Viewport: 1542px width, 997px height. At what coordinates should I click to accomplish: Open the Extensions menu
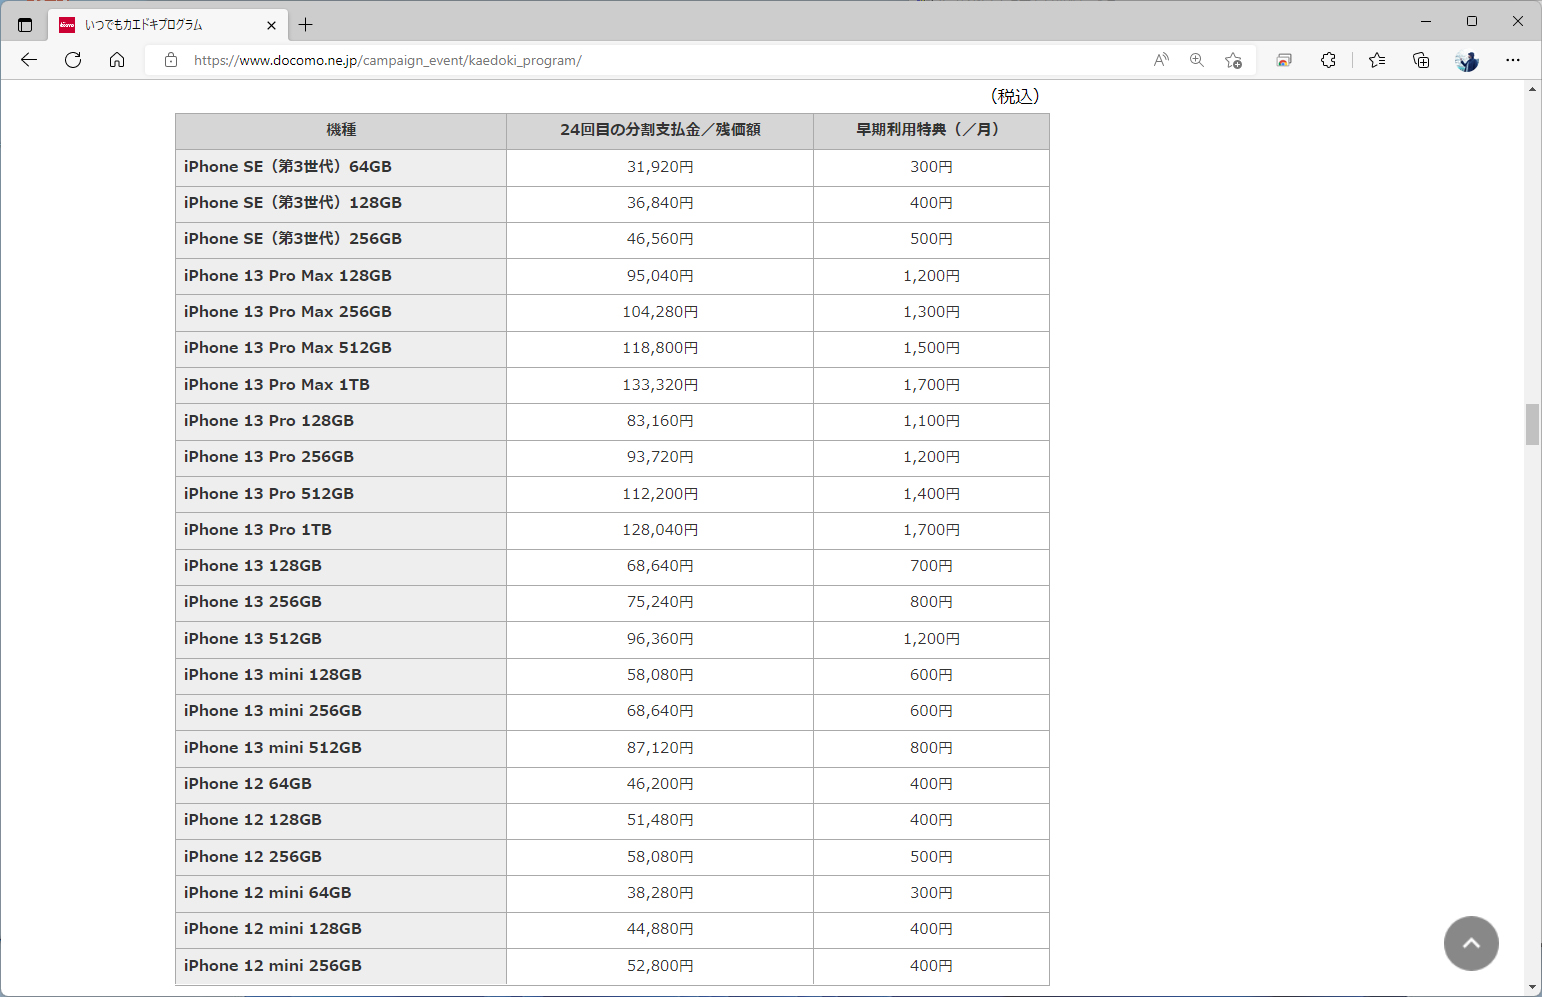1328,60
